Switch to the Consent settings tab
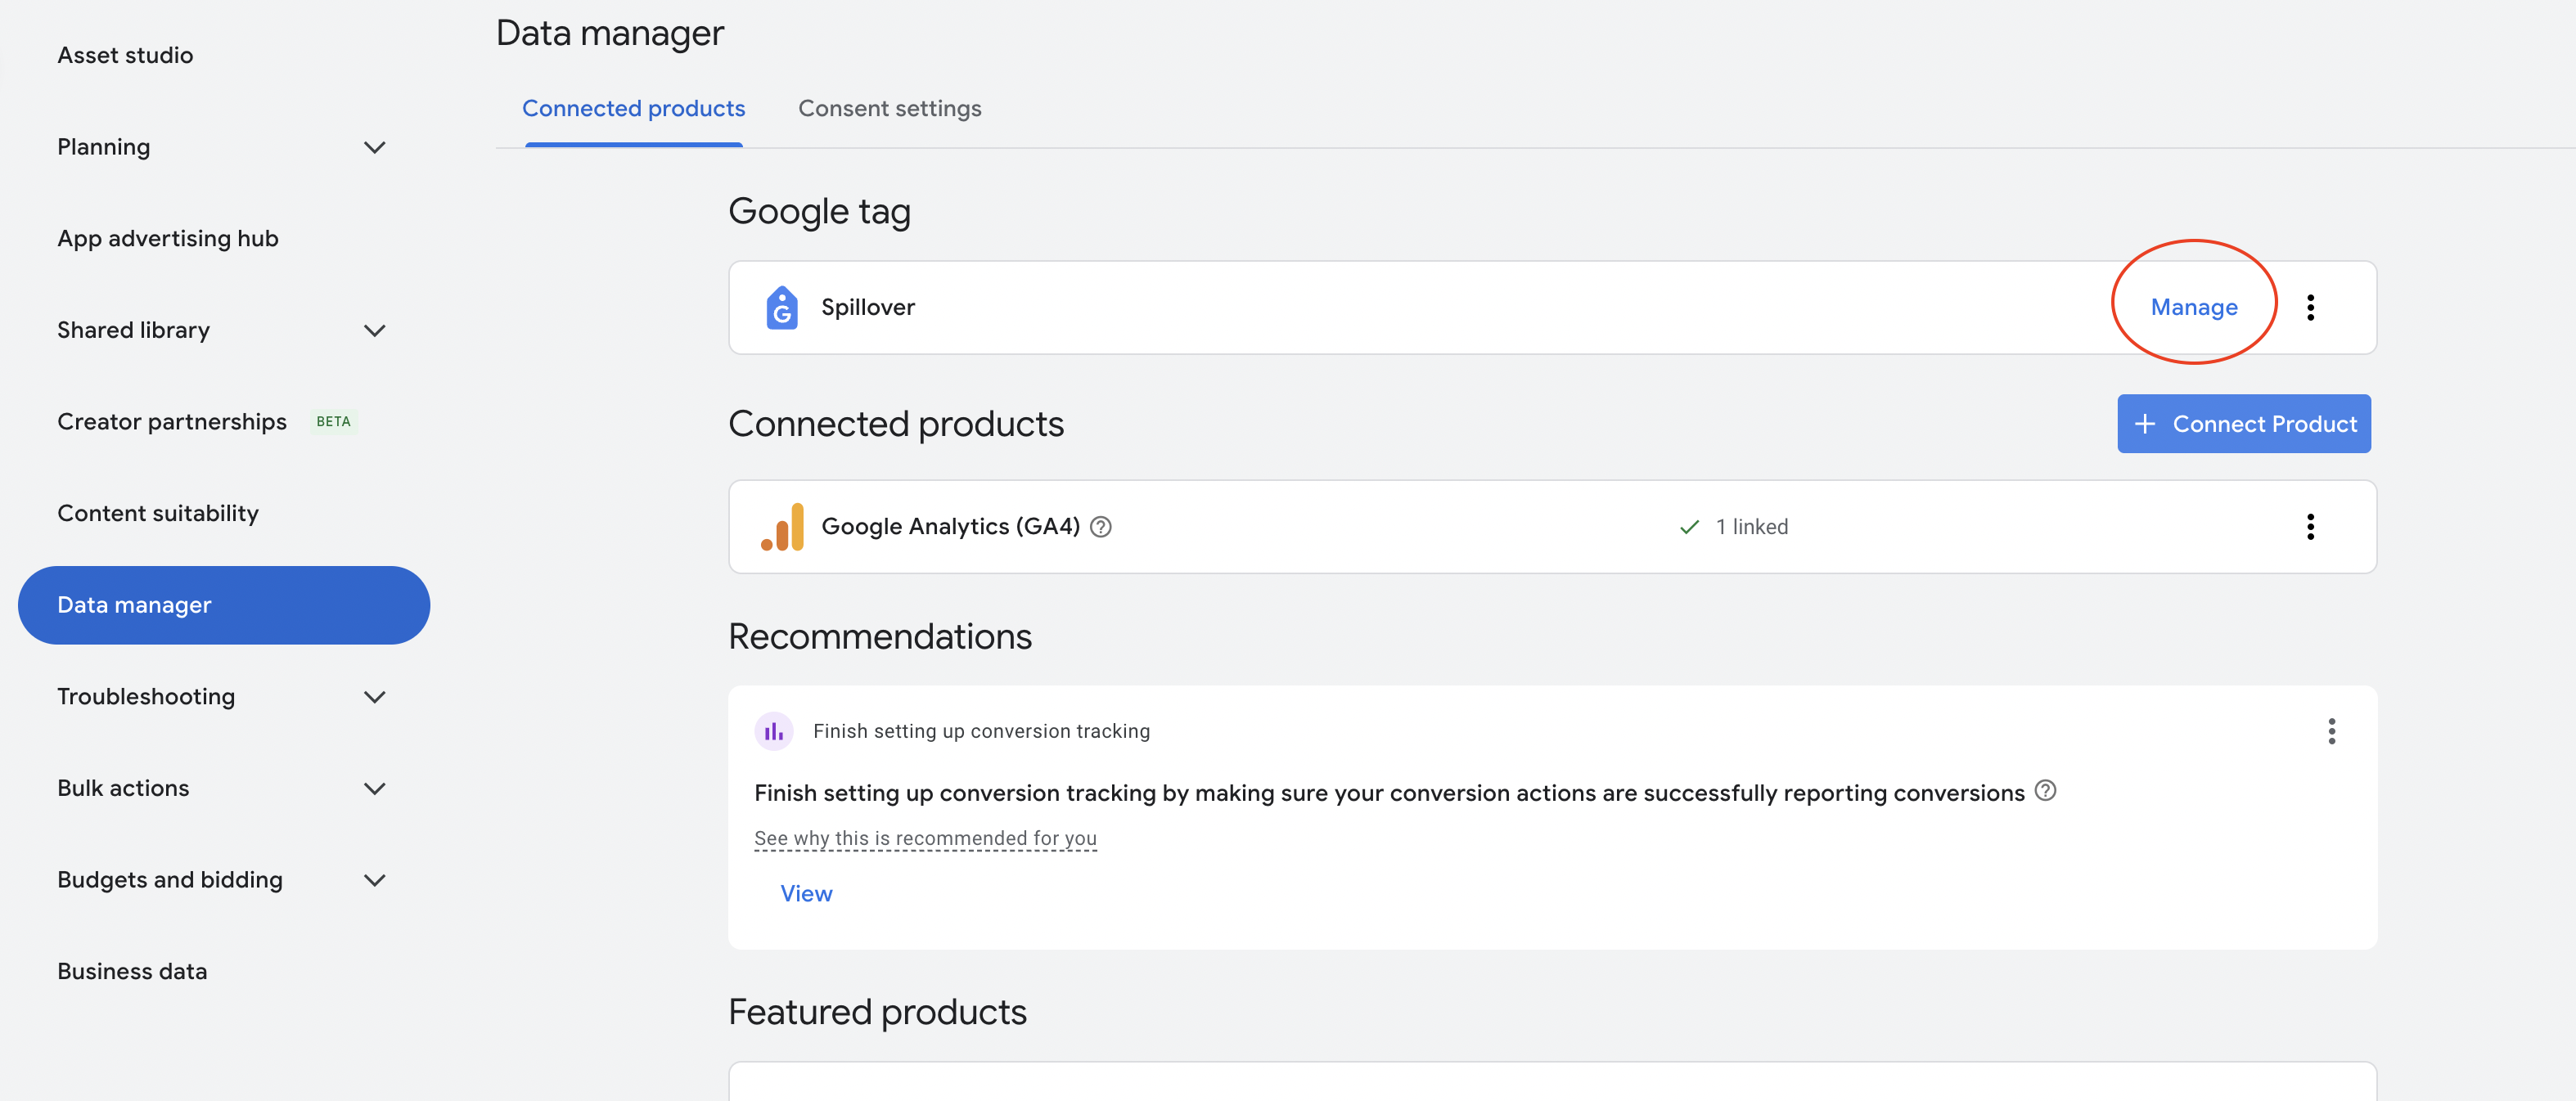The image size is (2576, 1101). (889, 108)
